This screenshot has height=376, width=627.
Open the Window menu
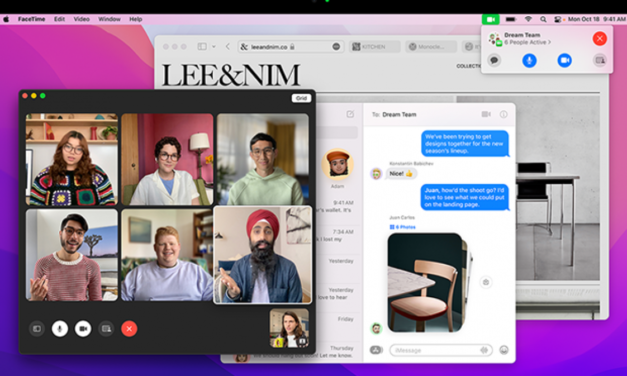109,19
